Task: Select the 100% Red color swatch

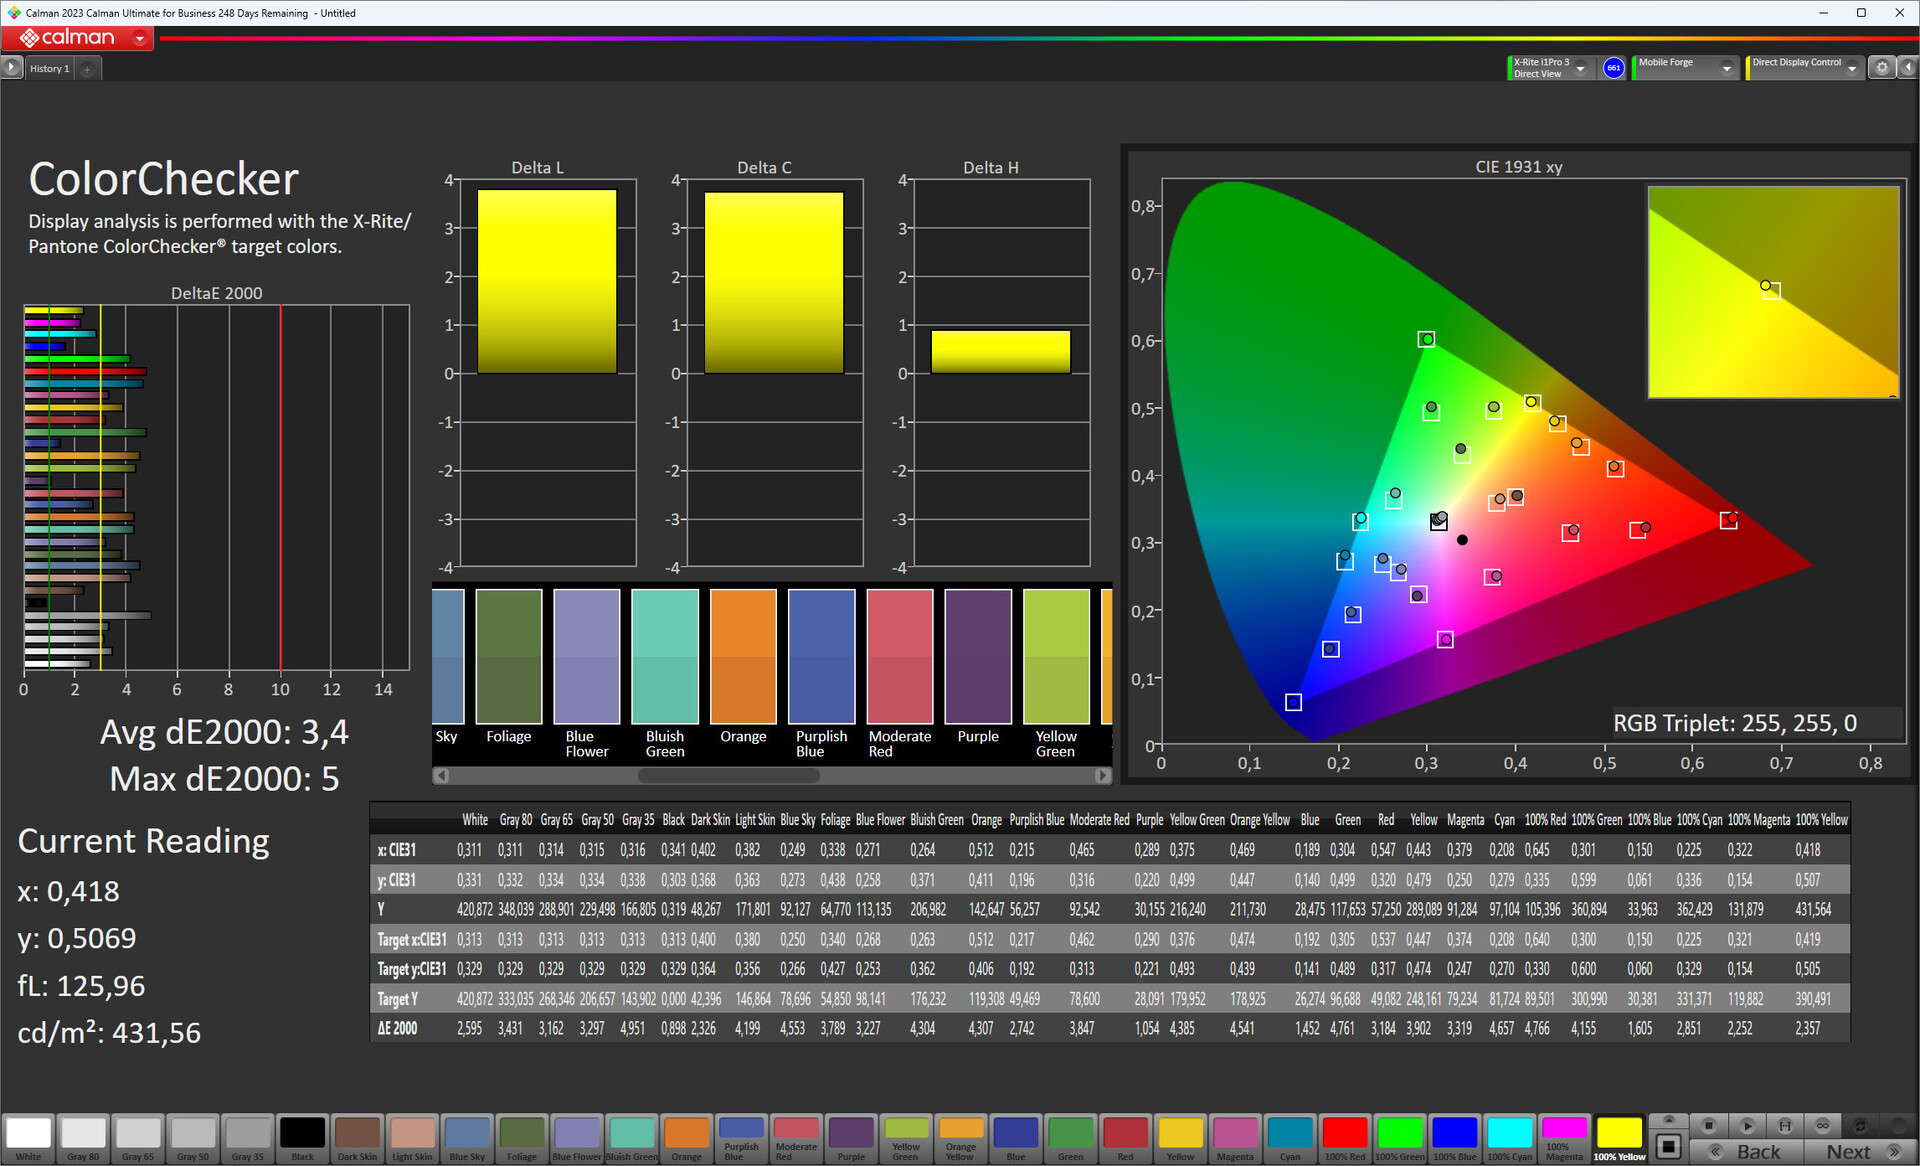Action: point(1344,1134)
